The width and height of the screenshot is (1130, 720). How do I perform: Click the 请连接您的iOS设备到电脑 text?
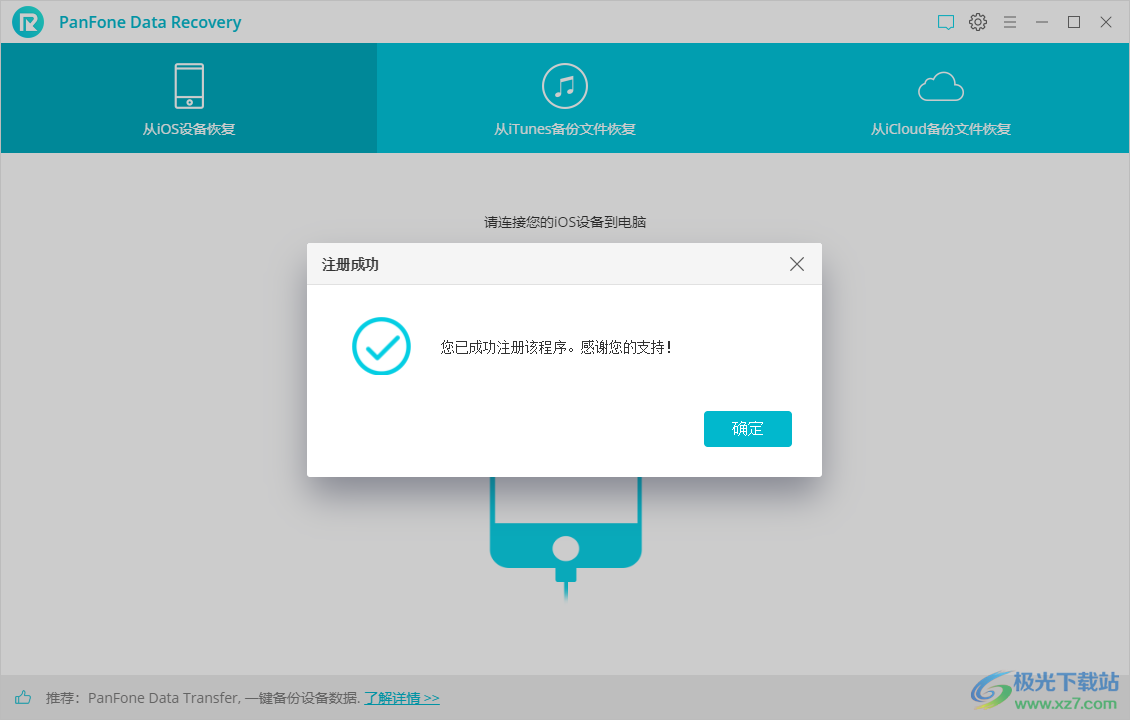pyautogui.click(x=564, y=222)
